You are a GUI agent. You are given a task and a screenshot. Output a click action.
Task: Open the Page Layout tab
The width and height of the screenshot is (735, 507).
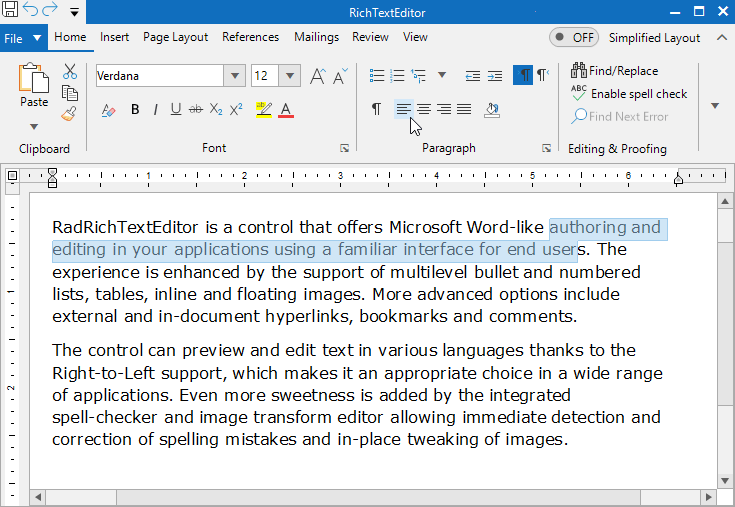pos(175,37)
